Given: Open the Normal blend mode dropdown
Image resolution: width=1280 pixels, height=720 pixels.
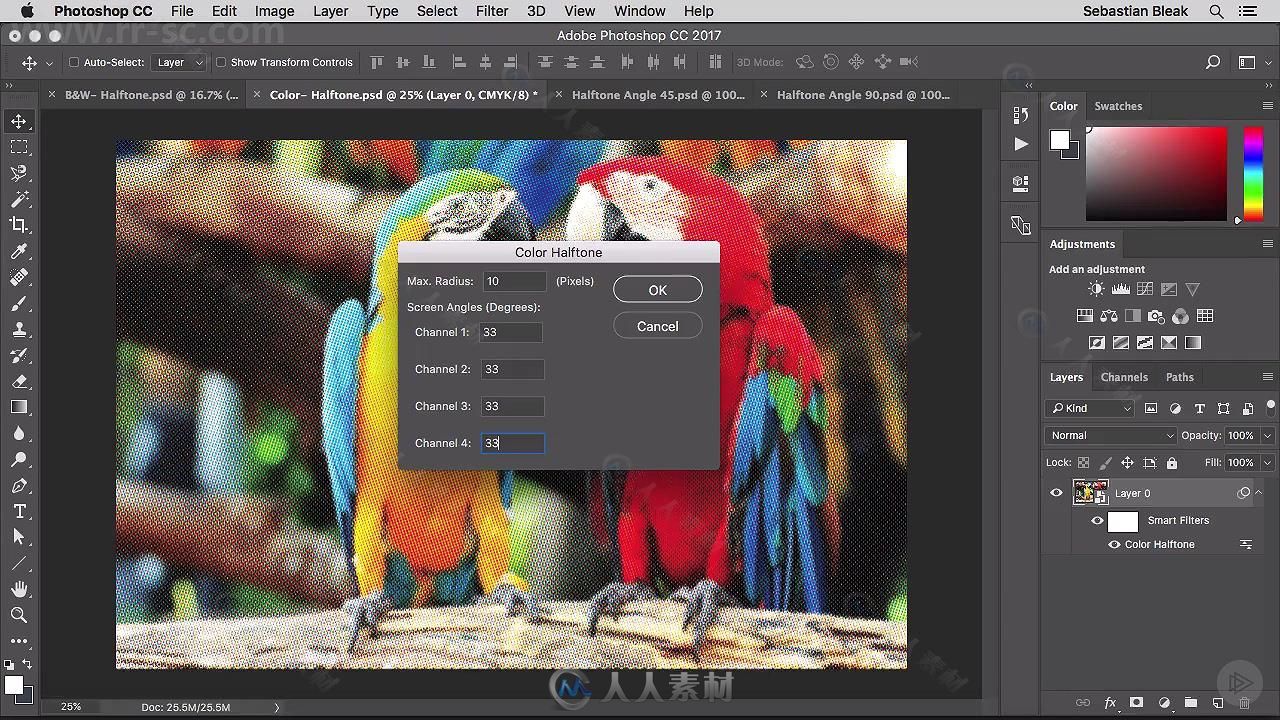Looking at the screenshot, I should (1111, 435).
